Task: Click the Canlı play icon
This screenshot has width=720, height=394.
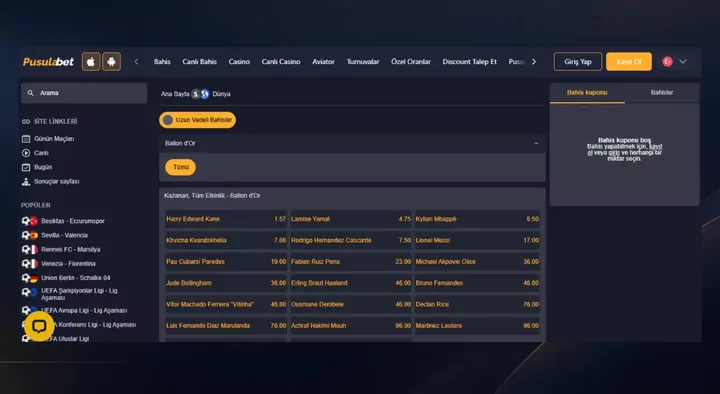Action: click(x=26, y=153)
